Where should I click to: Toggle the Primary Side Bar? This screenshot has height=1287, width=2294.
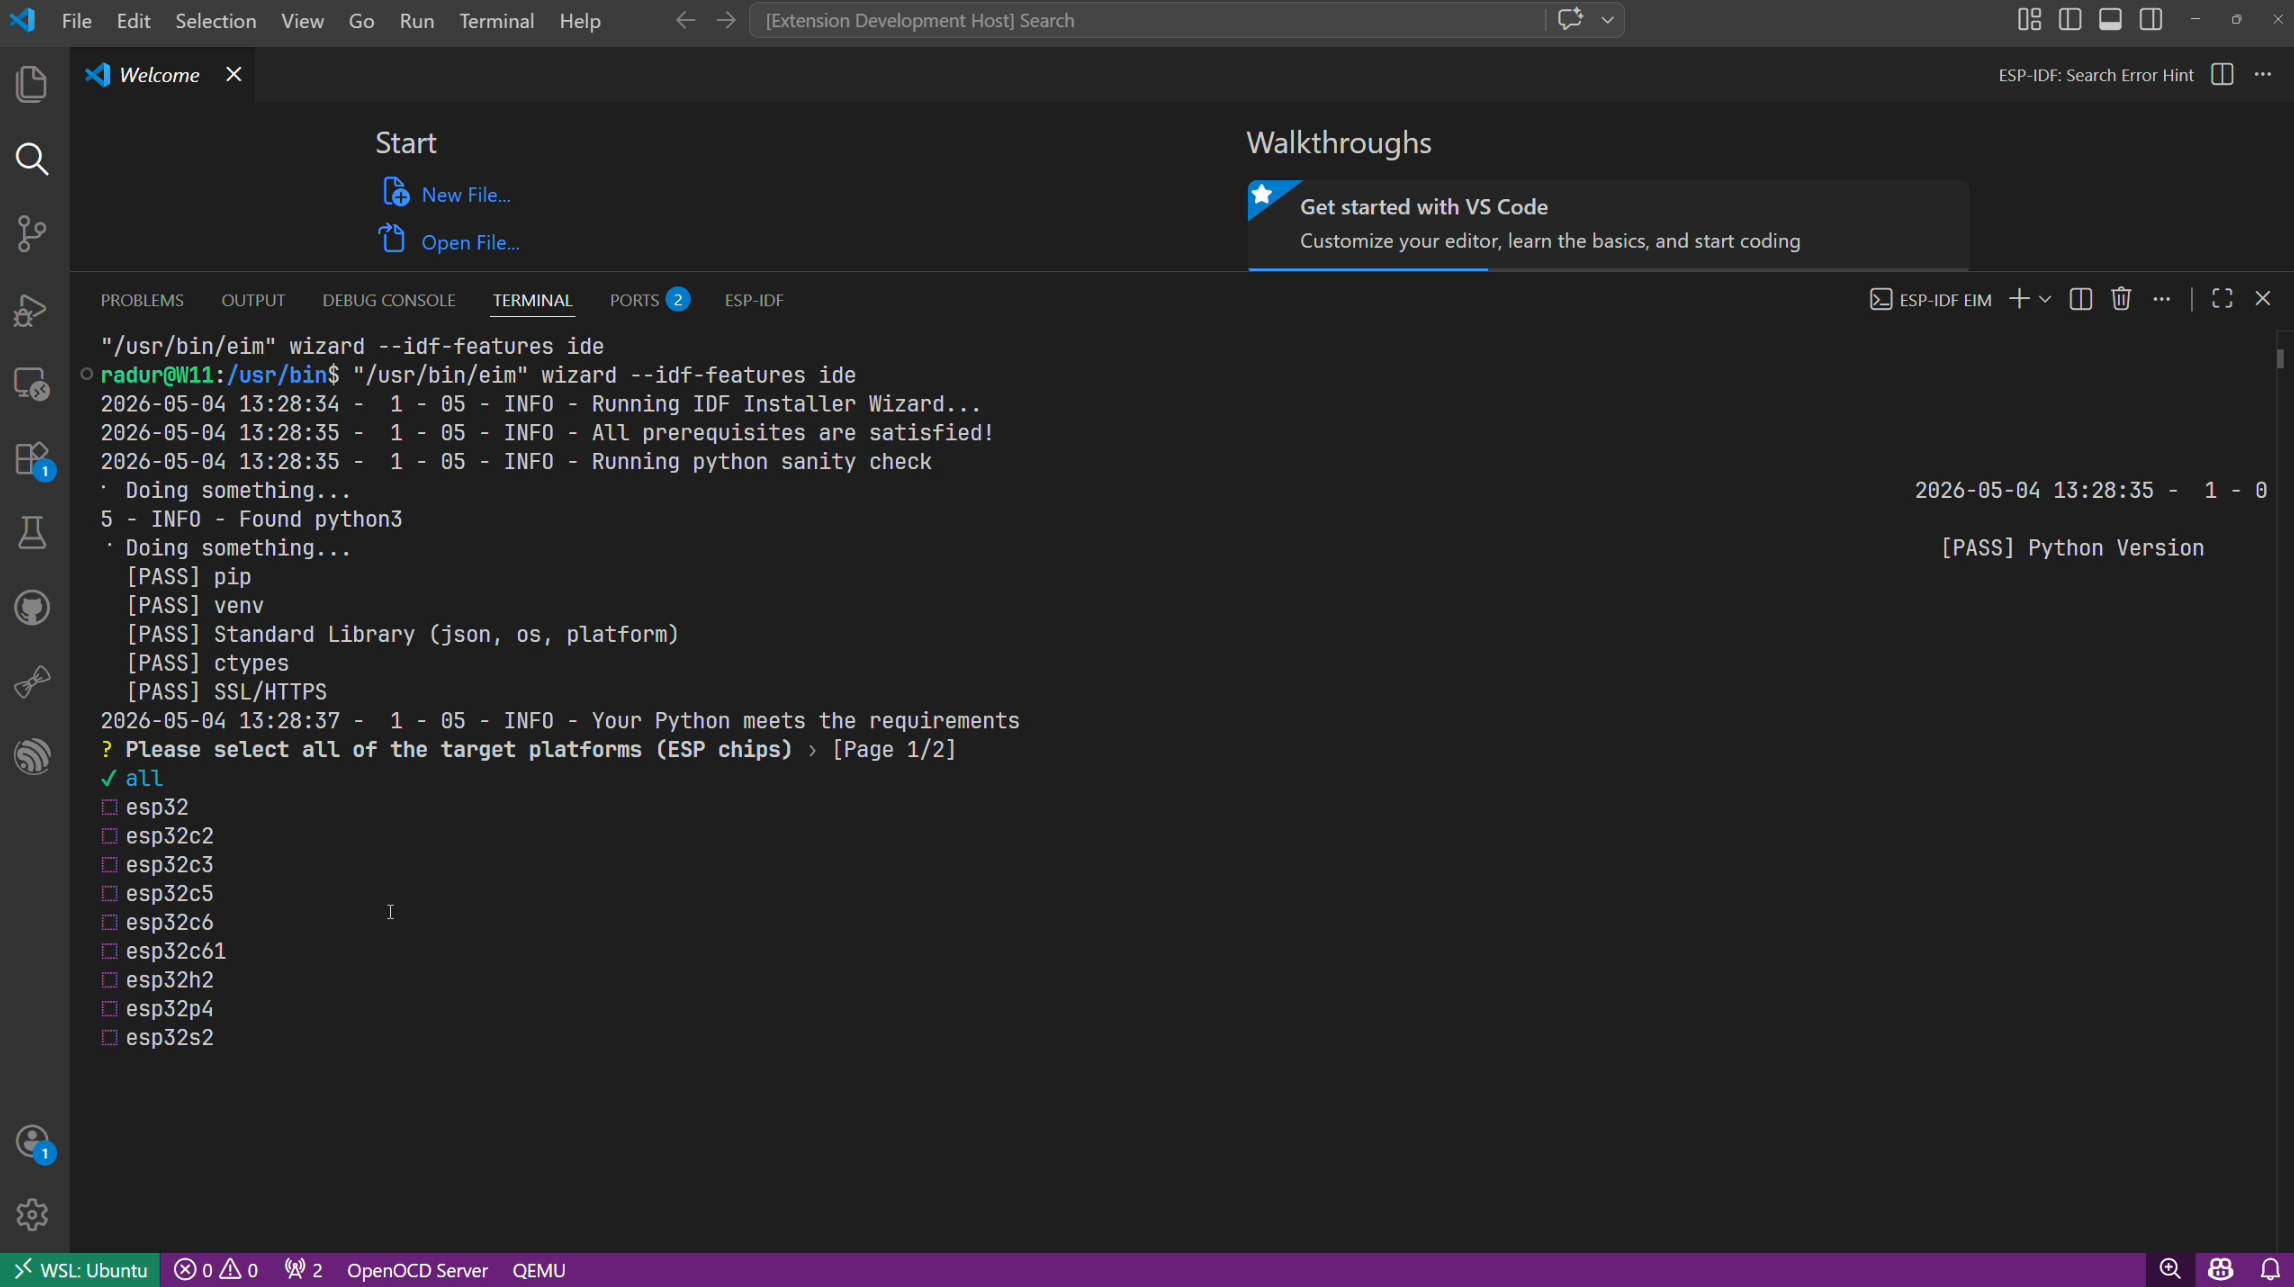2070,20
